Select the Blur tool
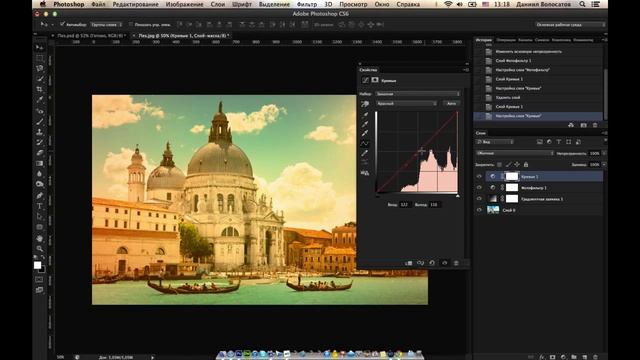640x360 pixels. 40,174
